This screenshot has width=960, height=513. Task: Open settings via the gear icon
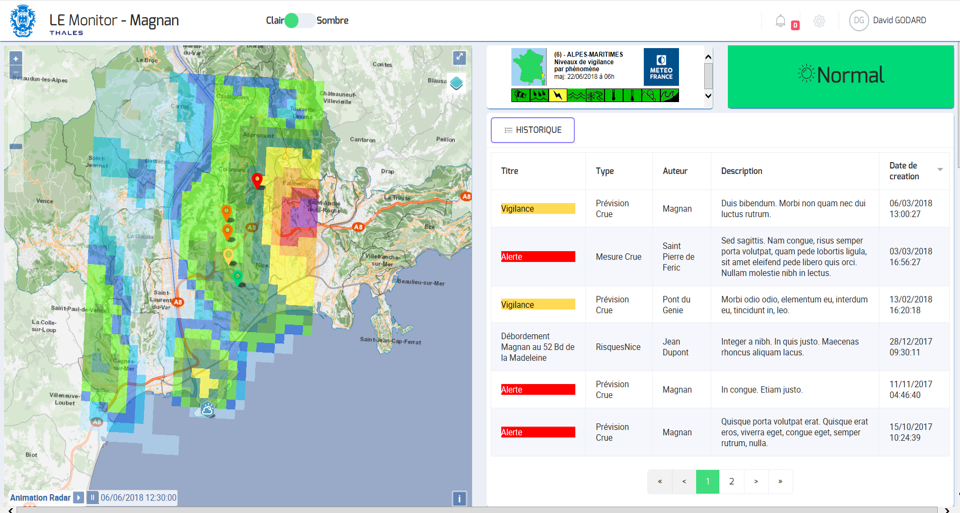pos(819,21)
